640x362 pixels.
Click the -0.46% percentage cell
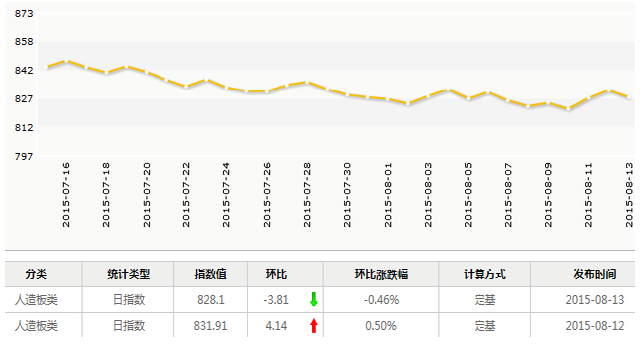(381, 300)
